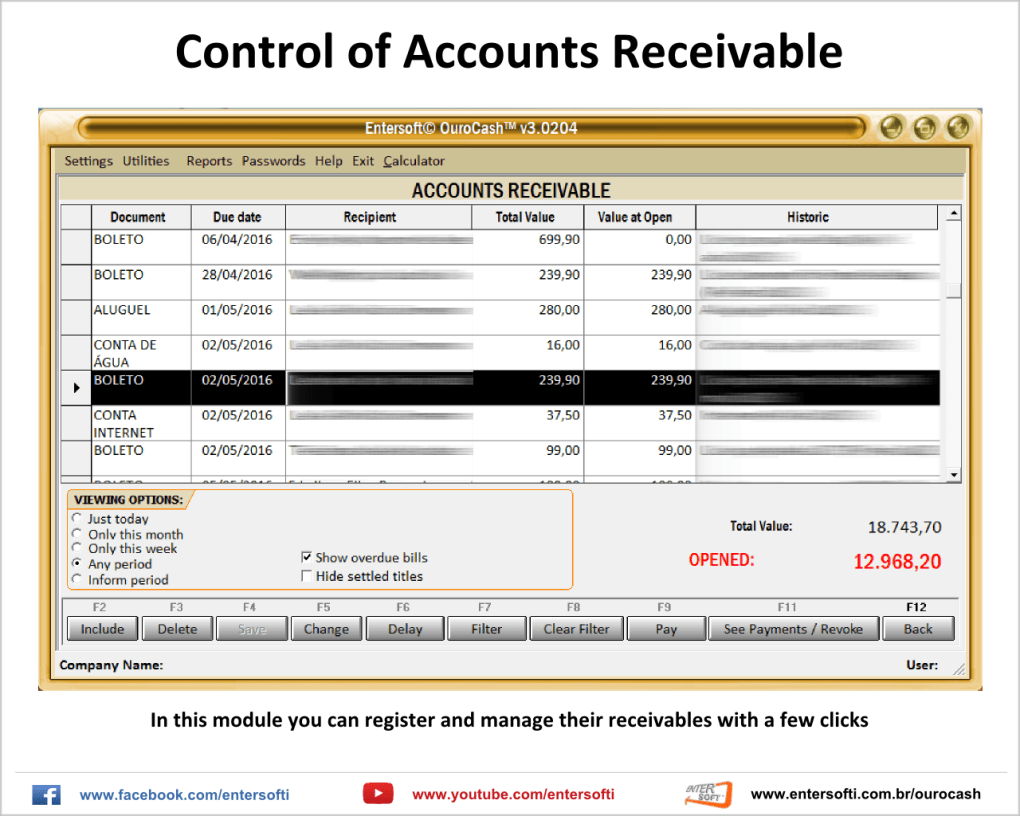
Task: Choose the 'Inform period' radio button
Action: click(x=78, y=580)
